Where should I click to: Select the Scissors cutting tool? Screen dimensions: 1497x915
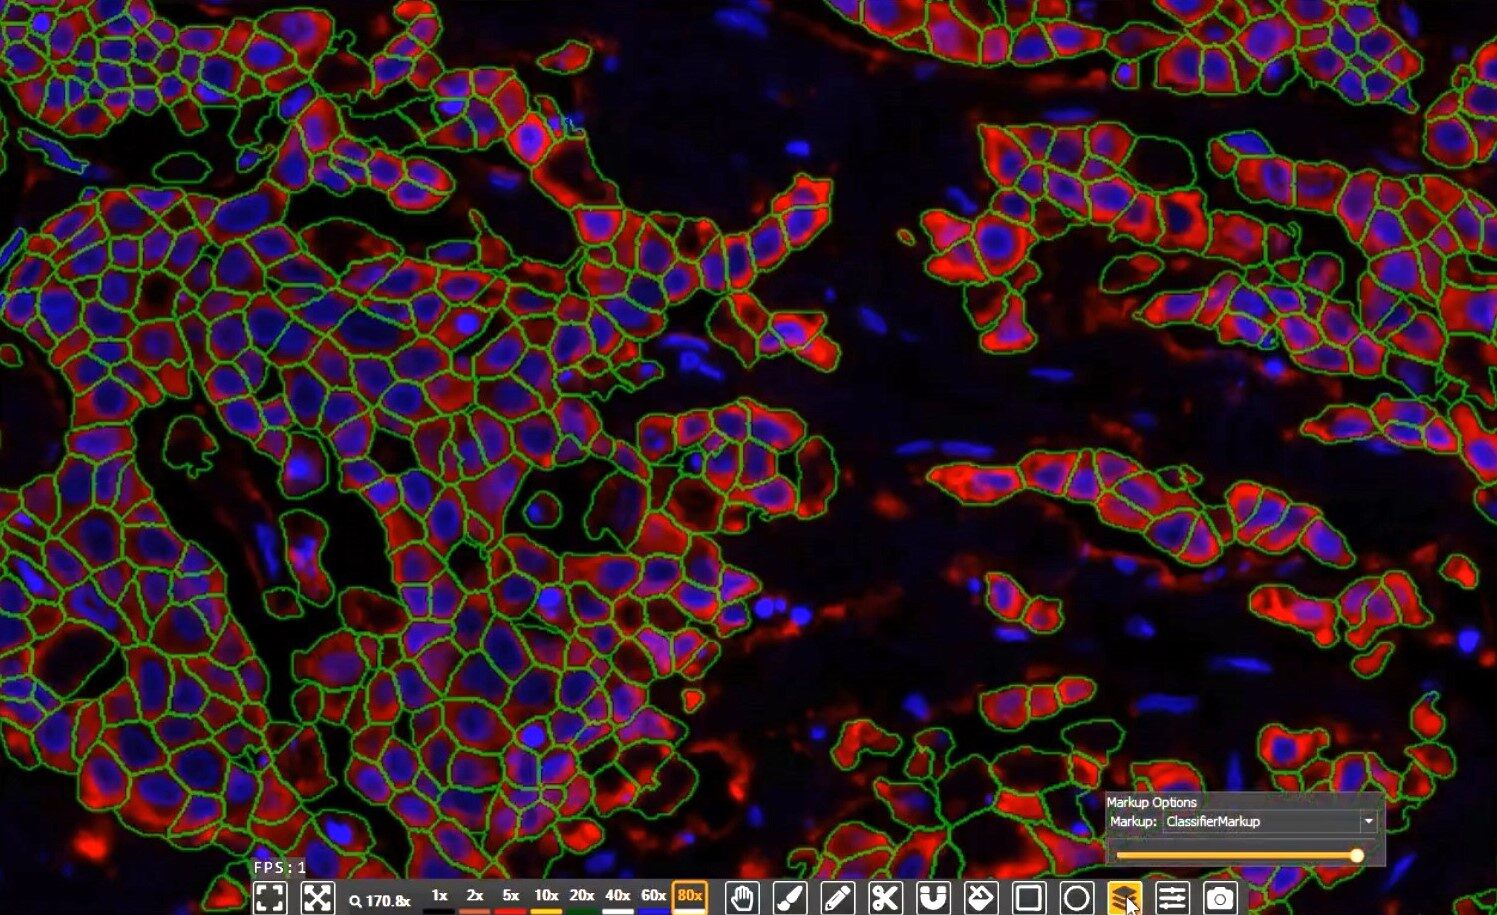884,897
